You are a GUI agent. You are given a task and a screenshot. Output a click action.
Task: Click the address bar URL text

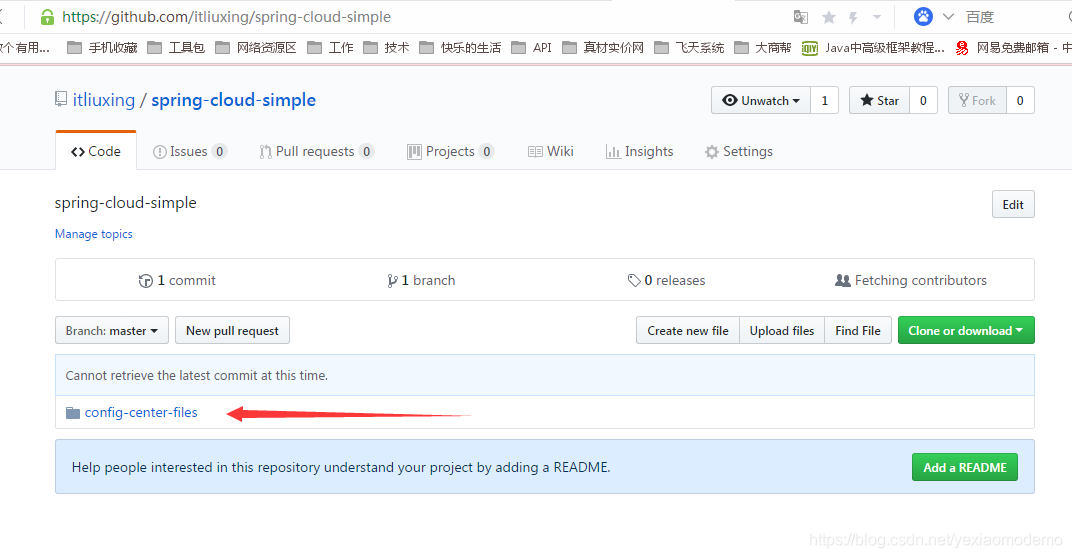(226, 17)
